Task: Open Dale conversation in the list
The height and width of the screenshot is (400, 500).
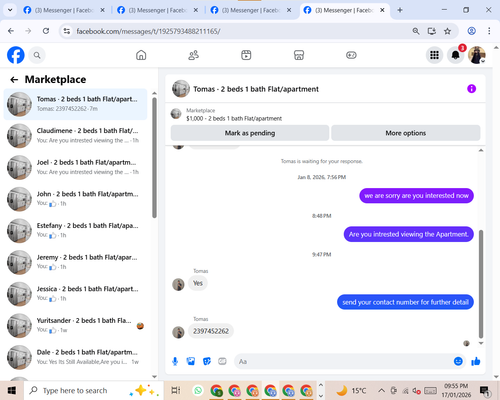Action: 75,357
